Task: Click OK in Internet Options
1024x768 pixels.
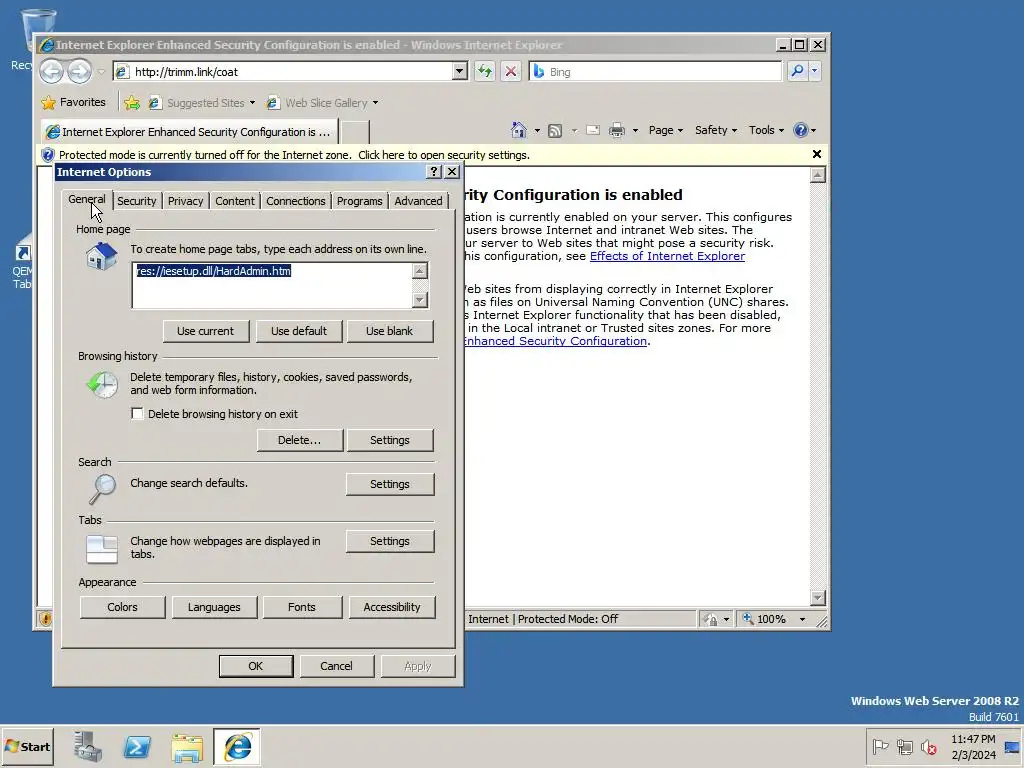Action: tap(255, 666)
